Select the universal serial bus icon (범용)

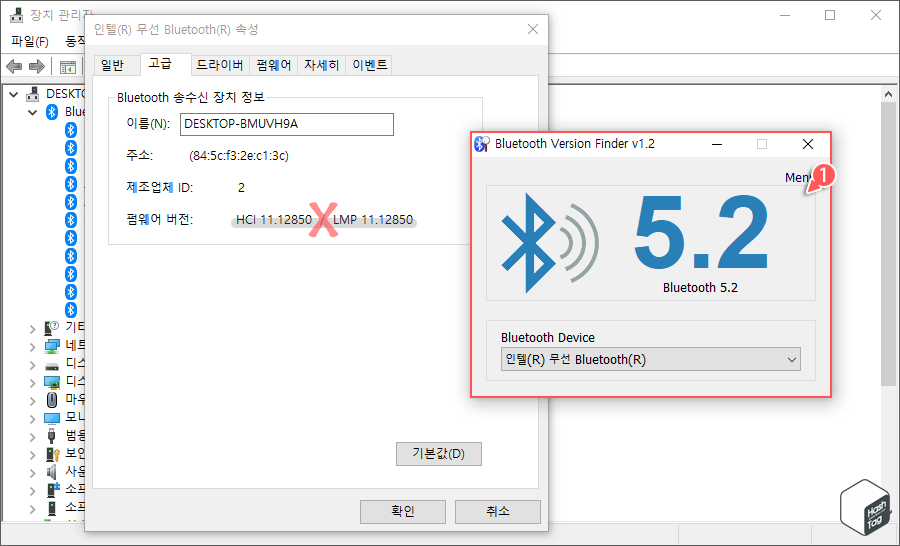[x=52, y=436]
